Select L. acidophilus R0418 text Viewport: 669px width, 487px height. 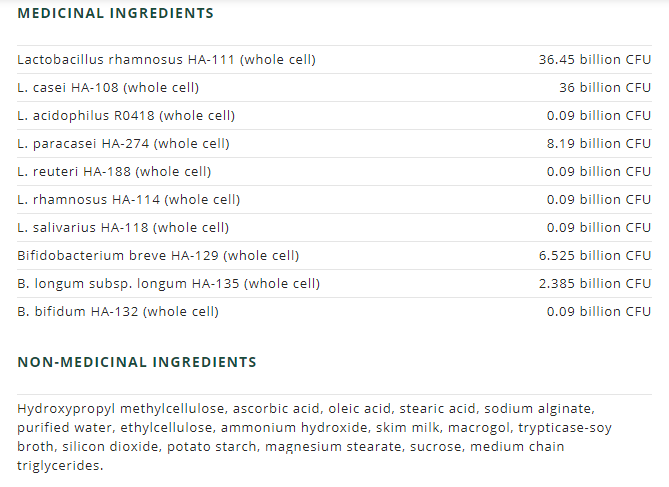pyautogui.click(x=126, y=116)
